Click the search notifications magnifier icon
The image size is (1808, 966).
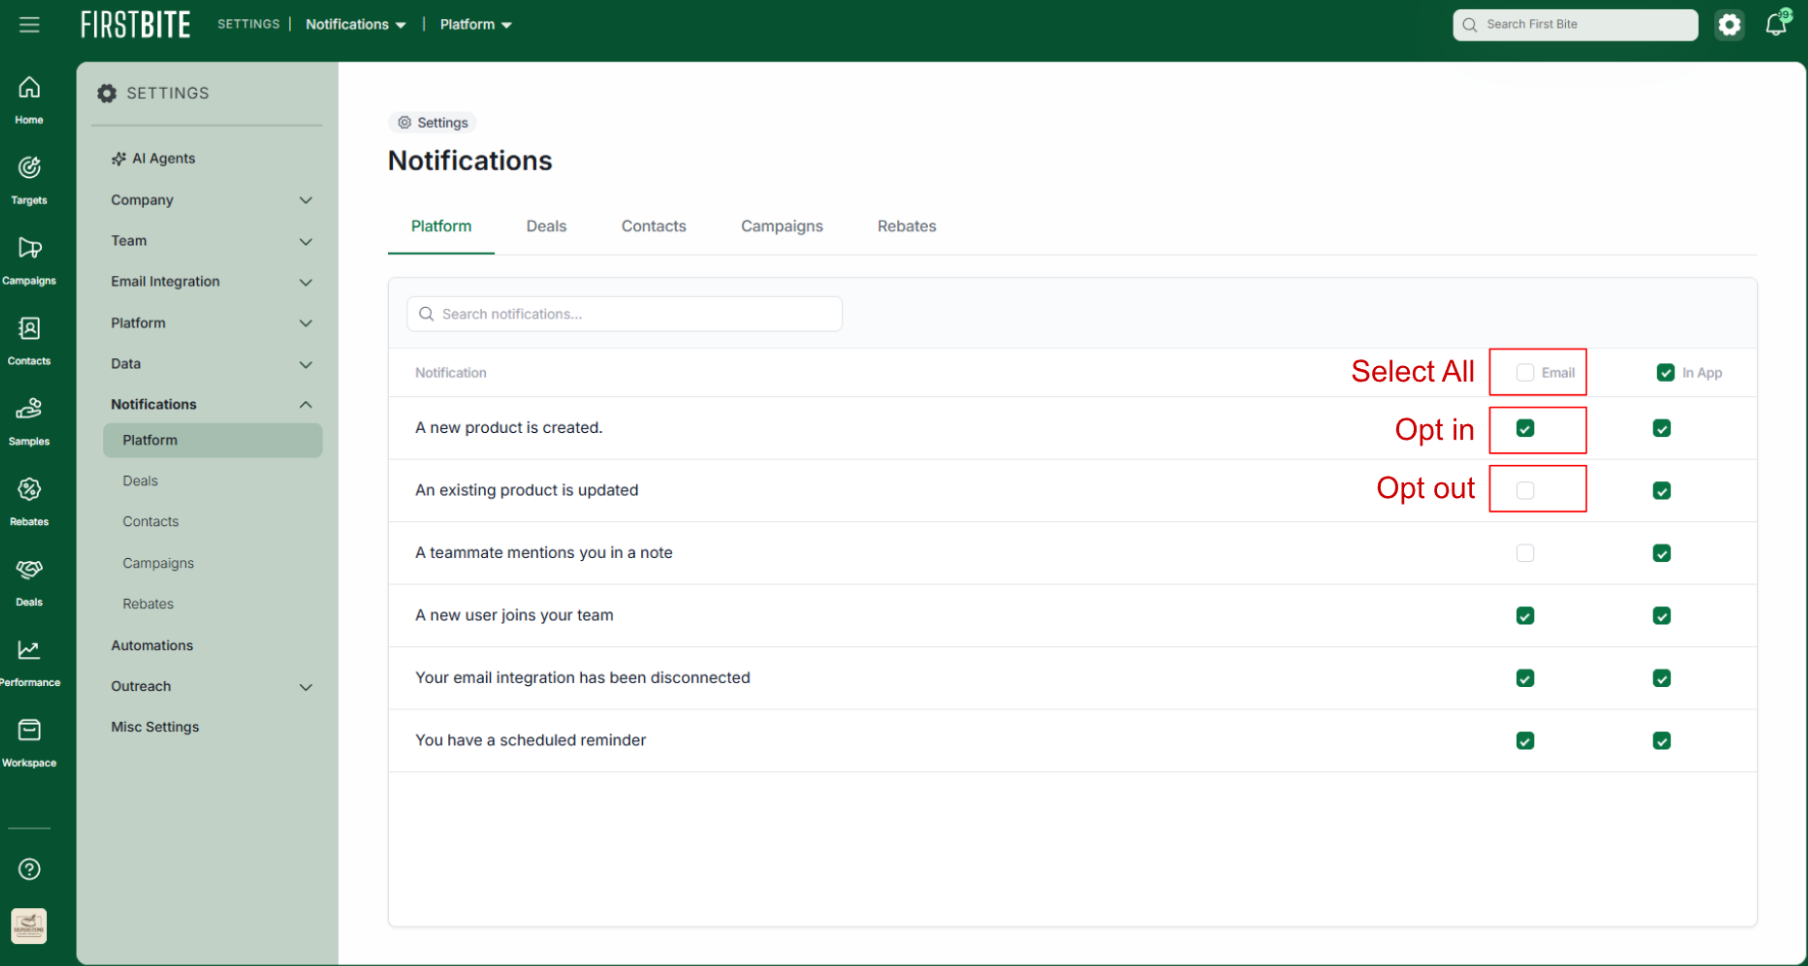(426, 314)
